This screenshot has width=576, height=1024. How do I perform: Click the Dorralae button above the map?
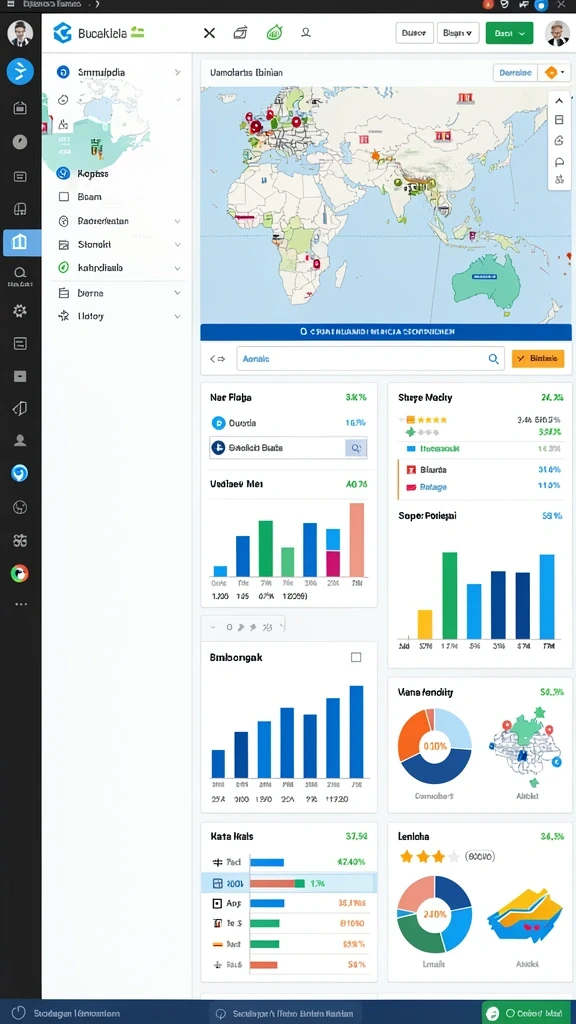tap(515, 72)
